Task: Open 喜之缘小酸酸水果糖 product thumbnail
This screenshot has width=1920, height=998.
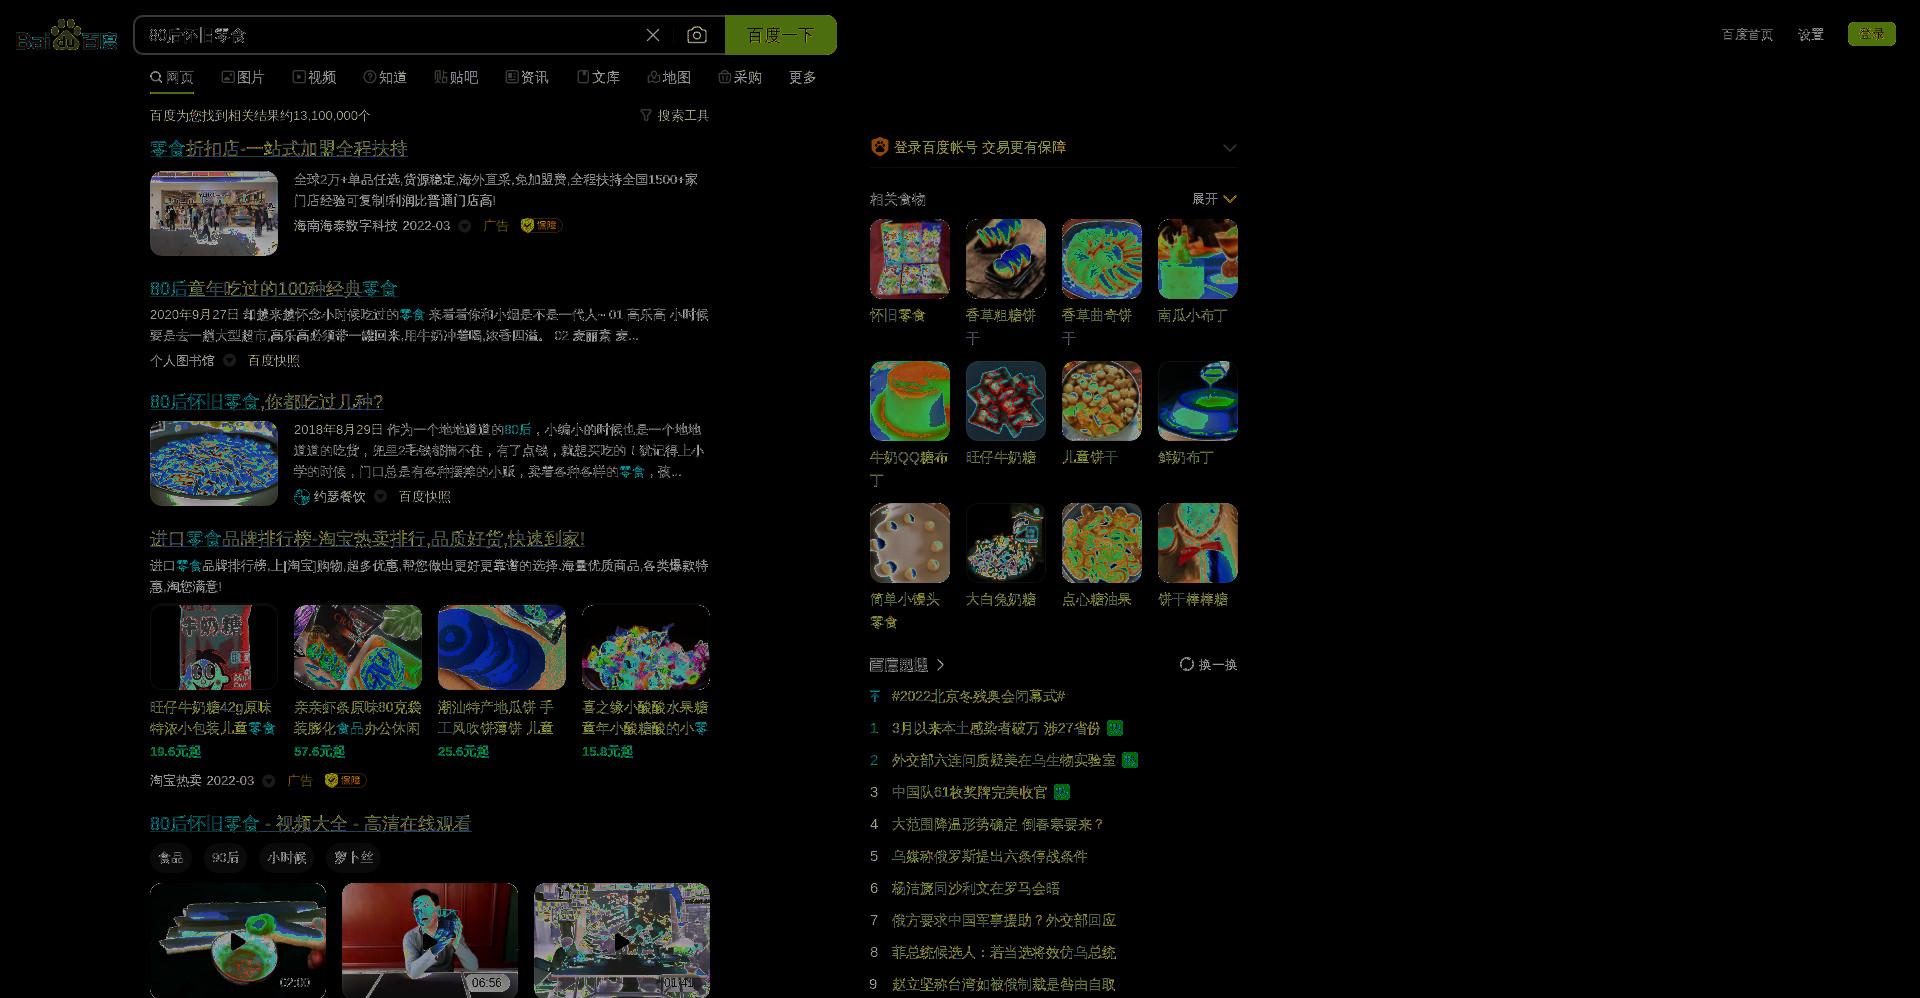Action: (x=646, y=647)
